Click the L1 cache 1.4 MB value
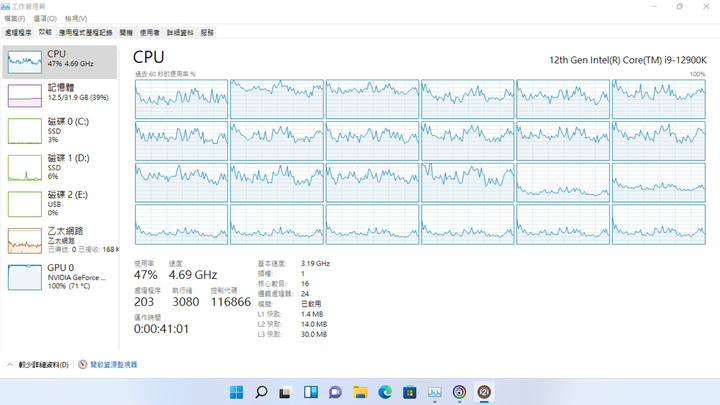The height and width of the screenshot is (405, 720). [x=312, y=314]
